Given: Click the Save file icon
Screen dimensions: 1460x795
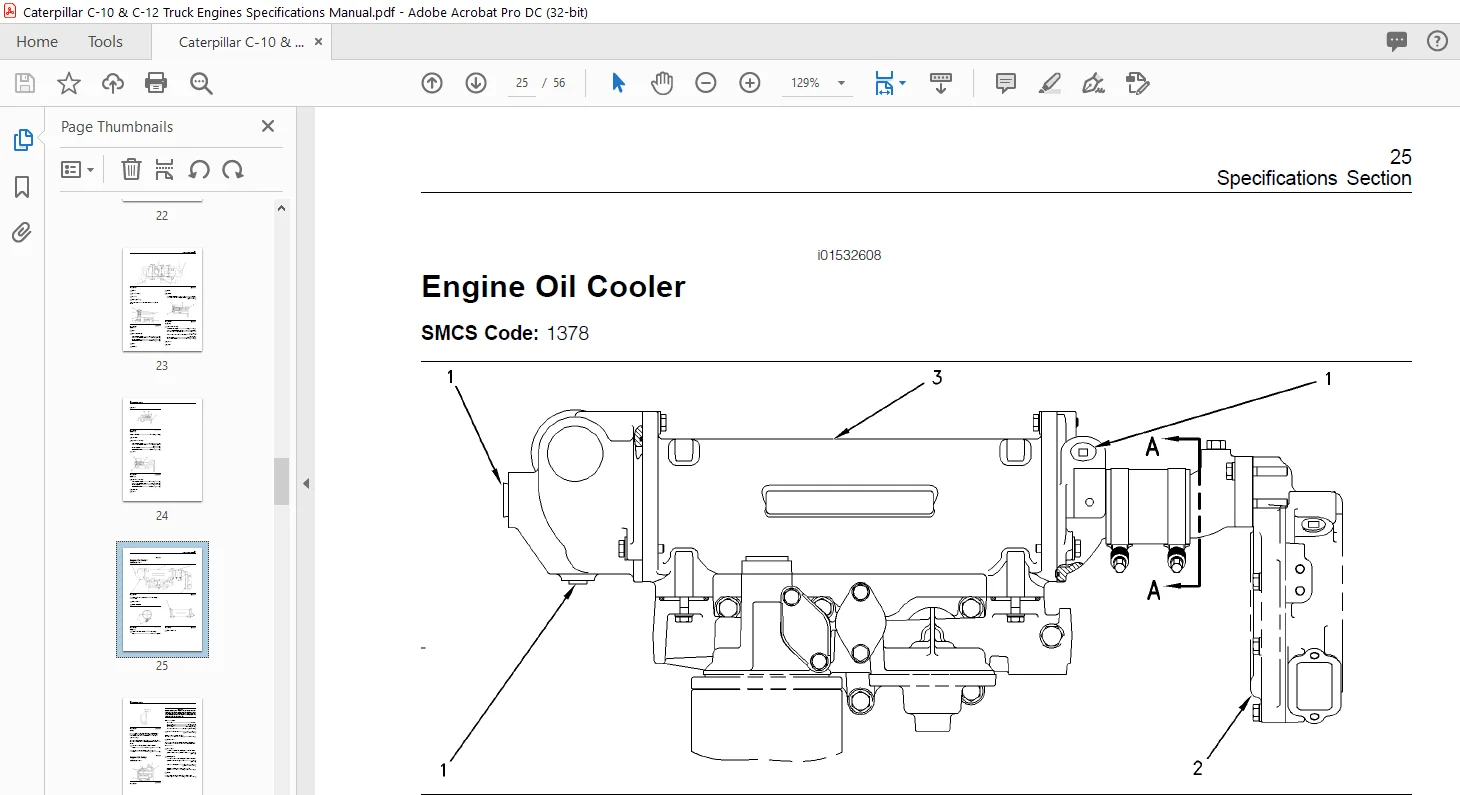Looking at the screenshot, I should [24, 83].
